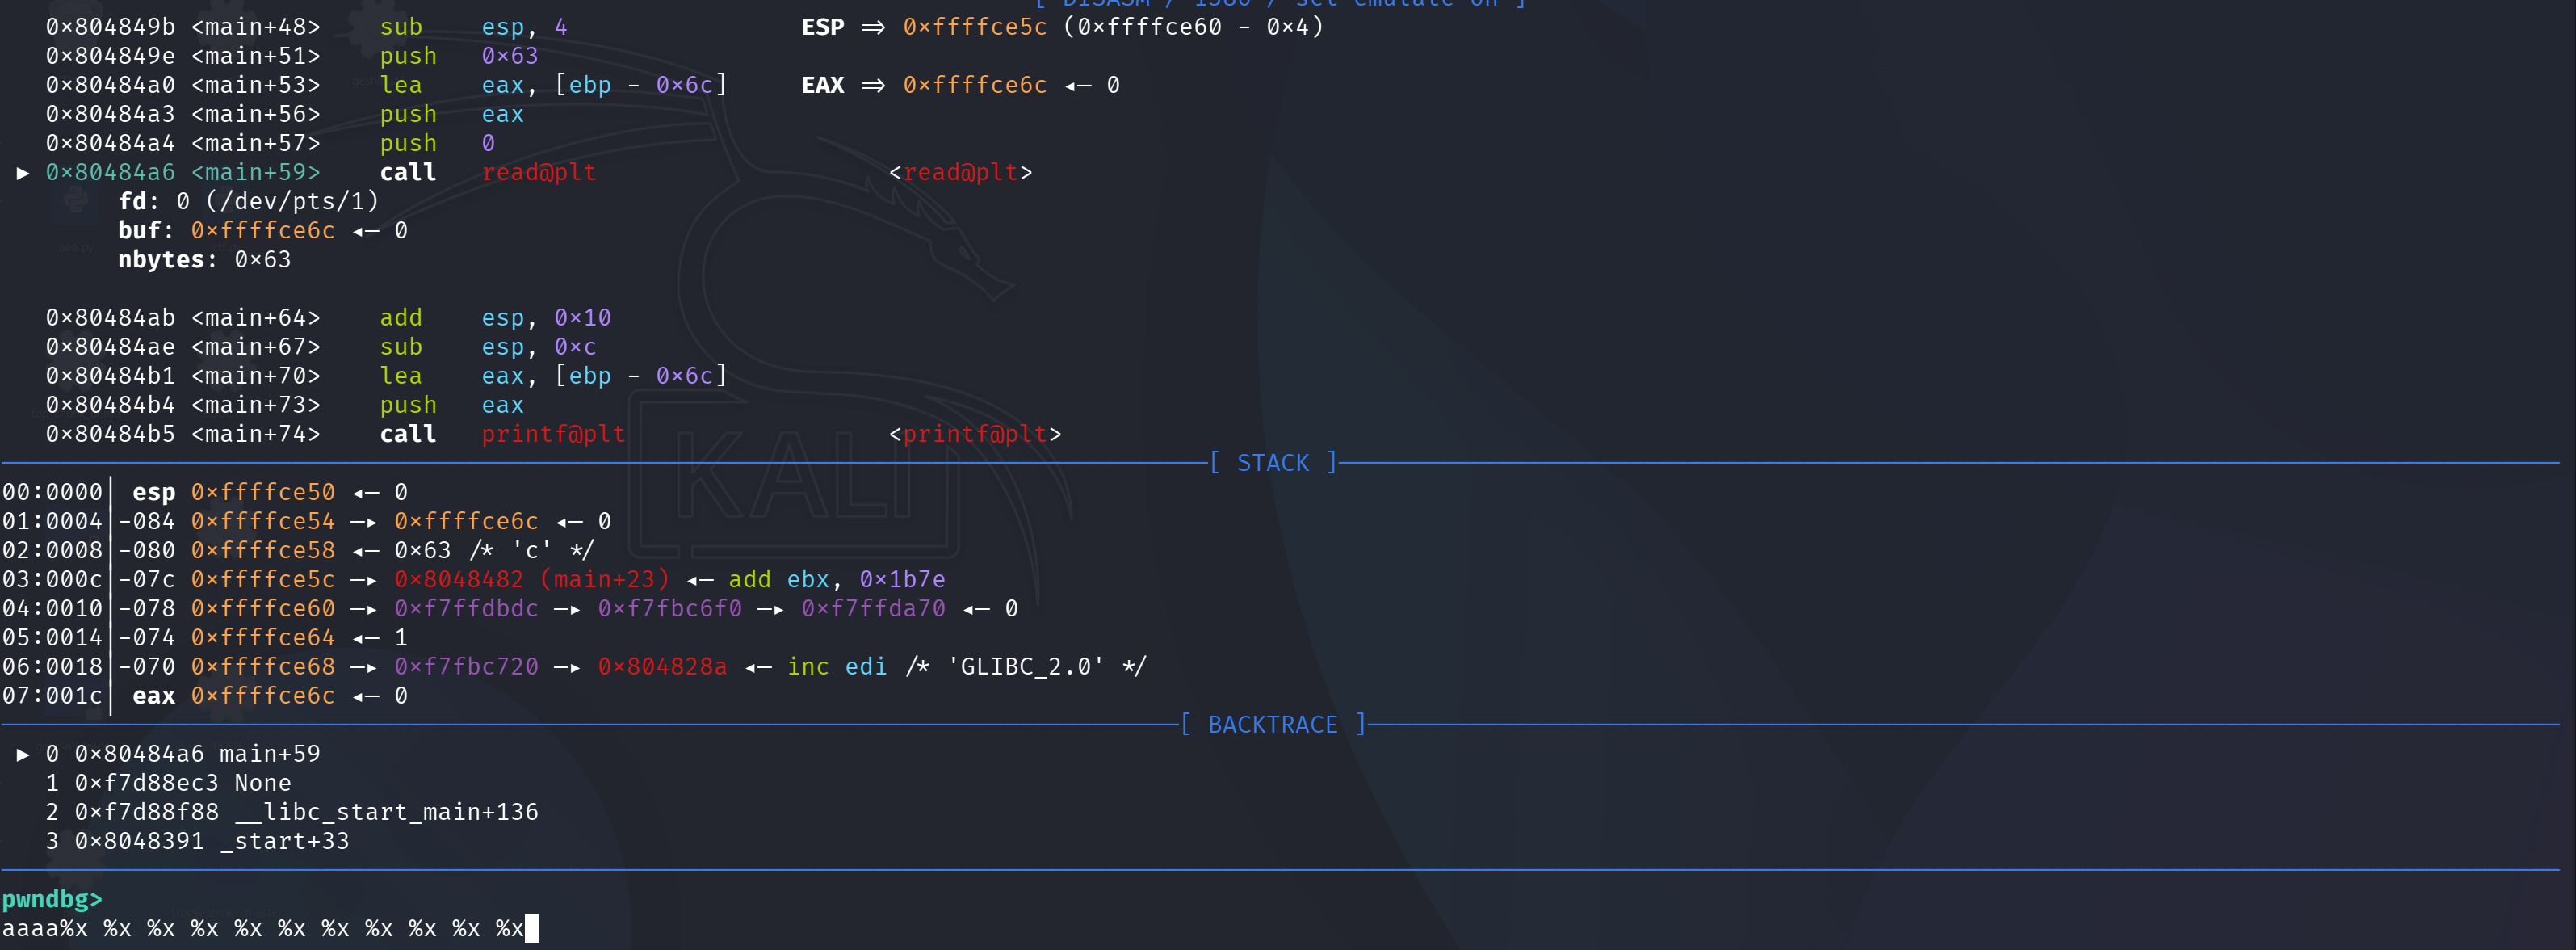Click the address 0x804849b on the main+48 line

pos(110,27)
